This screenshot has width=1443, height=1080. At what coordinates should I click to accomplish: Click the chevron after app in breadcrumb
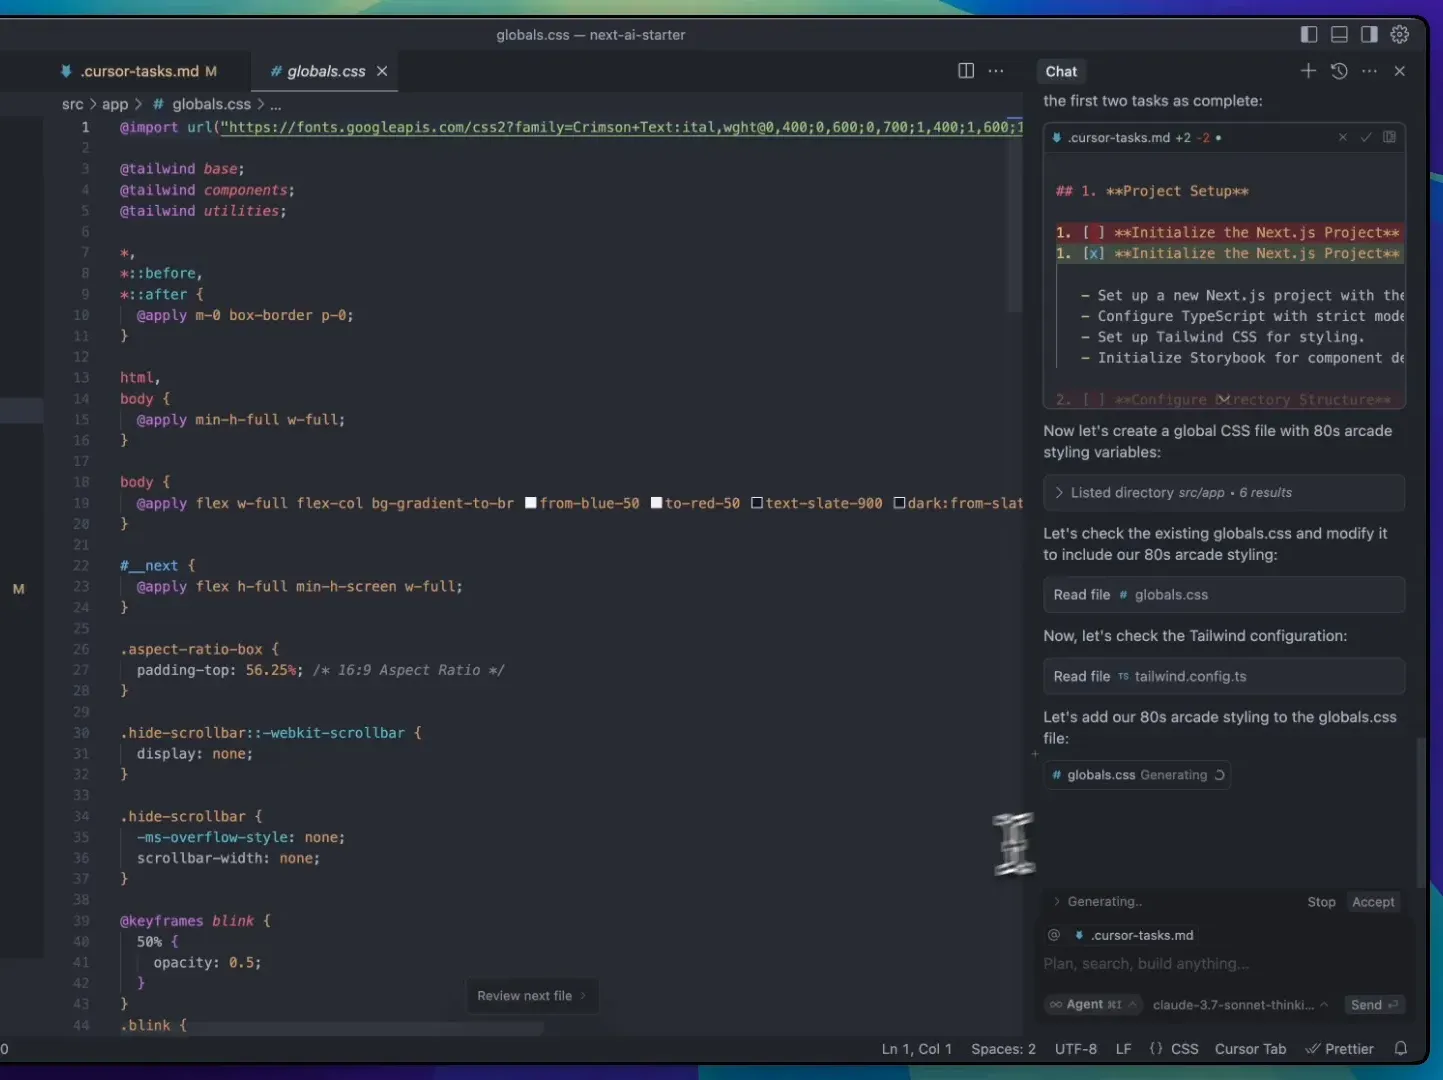pyautogui.click(x=138, y=104)
